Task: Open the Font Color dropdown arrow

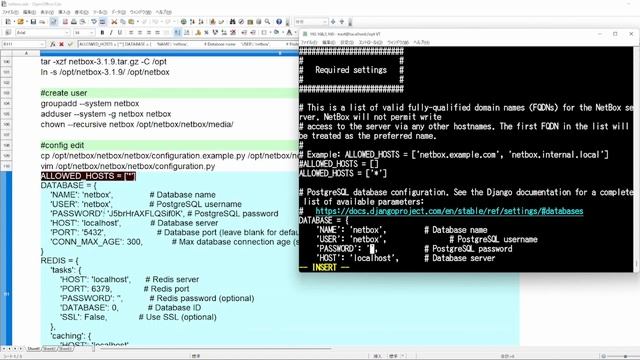Action: 295,33
